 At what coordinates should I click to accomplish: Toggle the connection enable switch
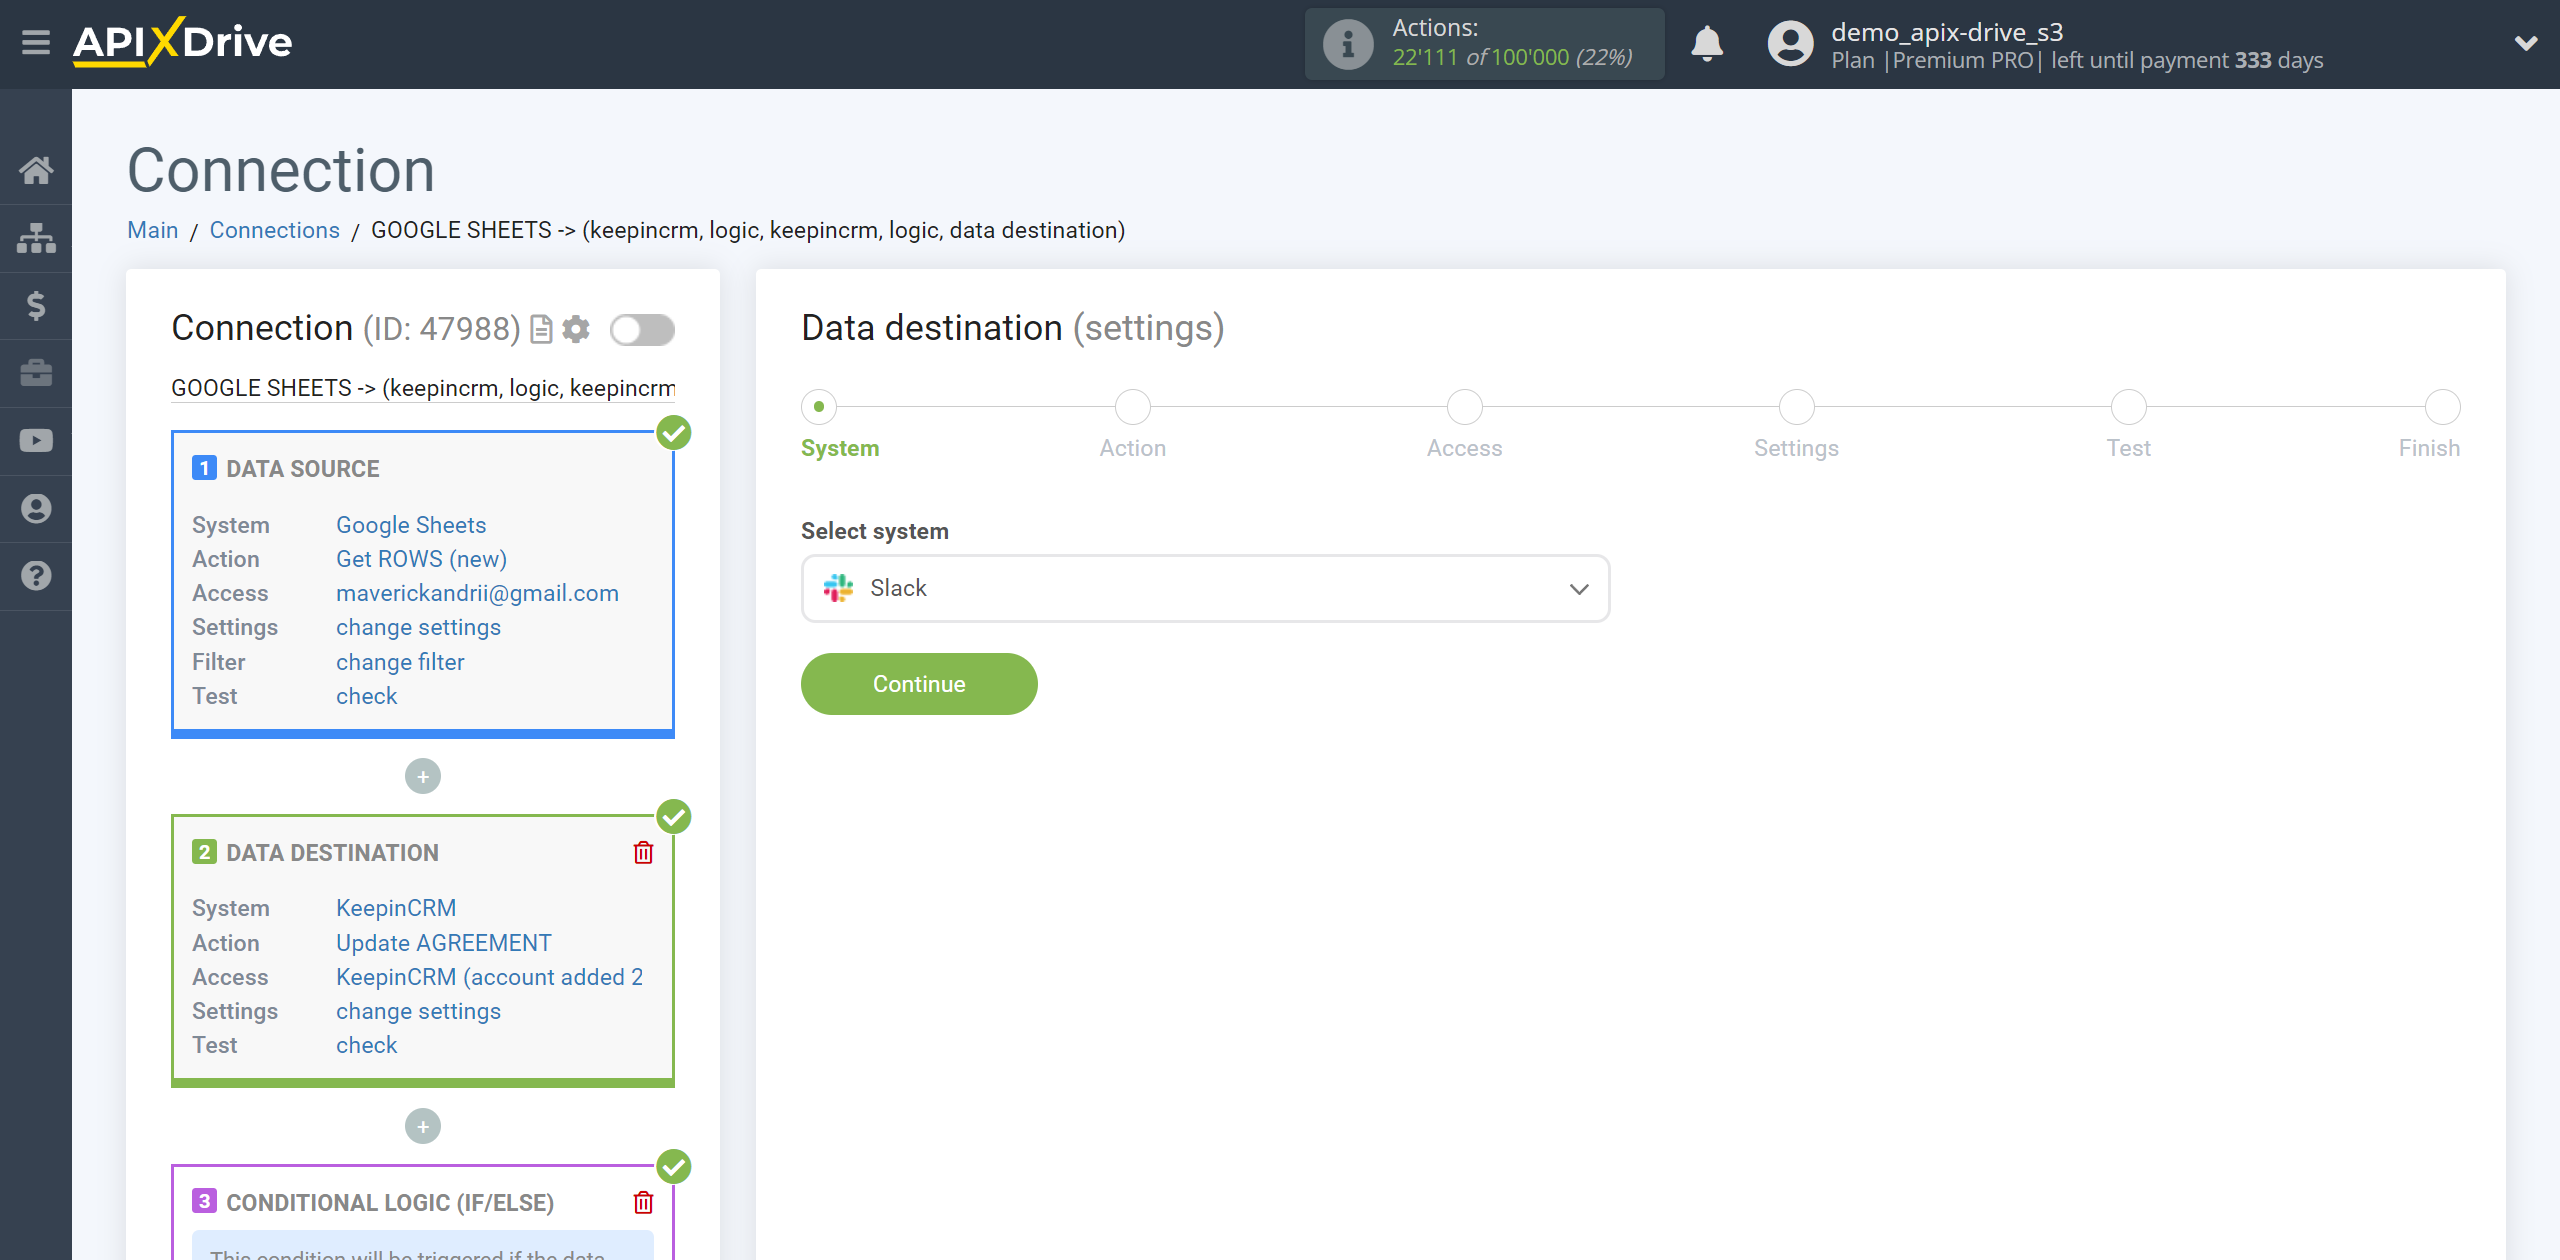(642, 329)
